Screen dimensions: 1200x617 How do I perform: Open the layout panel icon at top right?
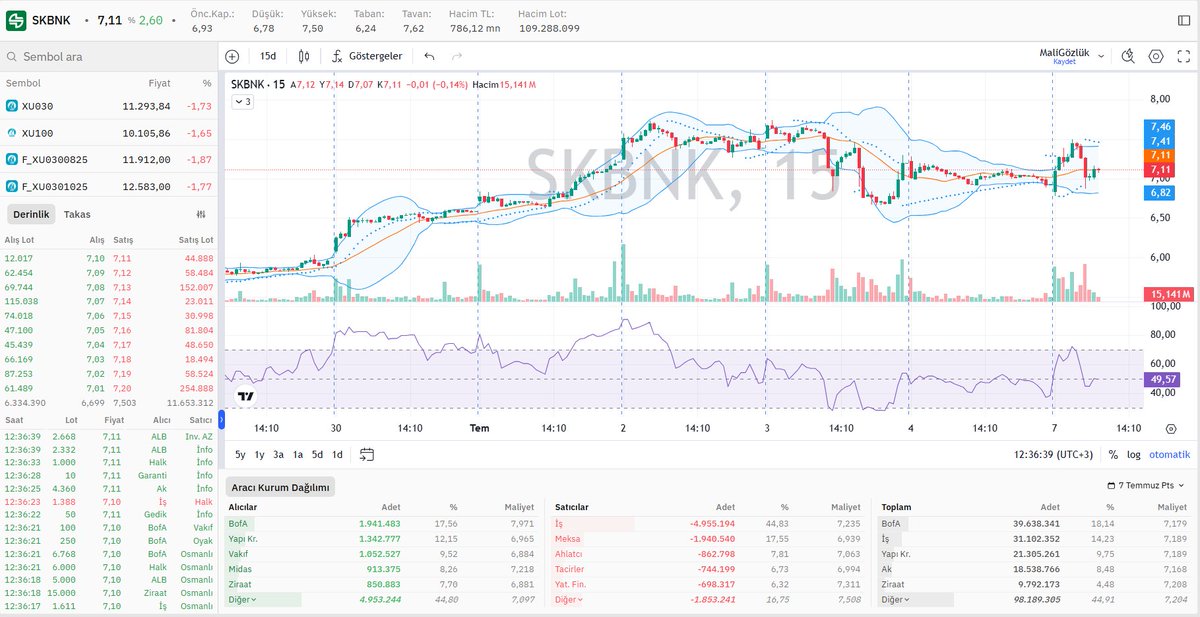pos(1184,20)
